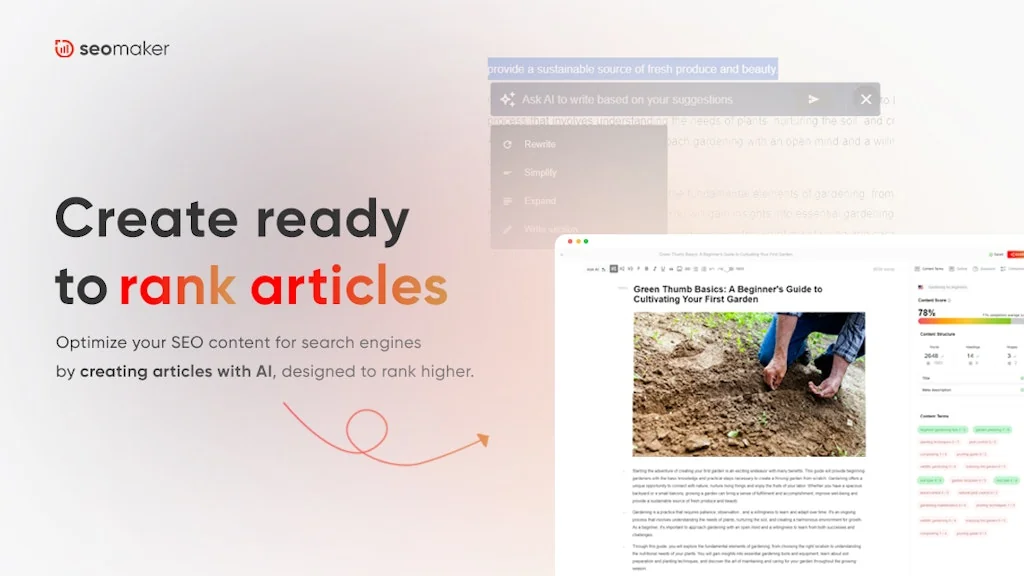Click the 'Green Thumb Basics' article heading
Screen dimensions: 1024x576
pyautogui.click(x=728, y=294)
